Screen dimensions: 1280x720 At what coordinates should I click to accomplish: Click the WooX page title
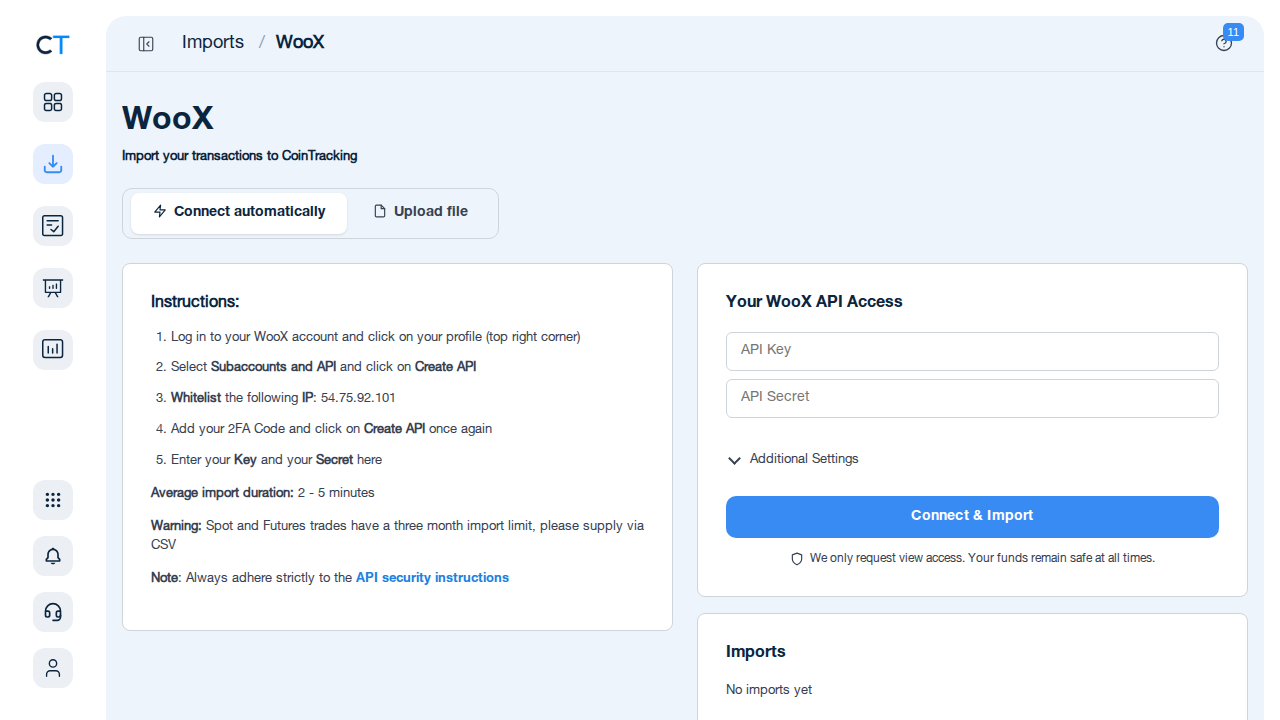tap(168, 118)
